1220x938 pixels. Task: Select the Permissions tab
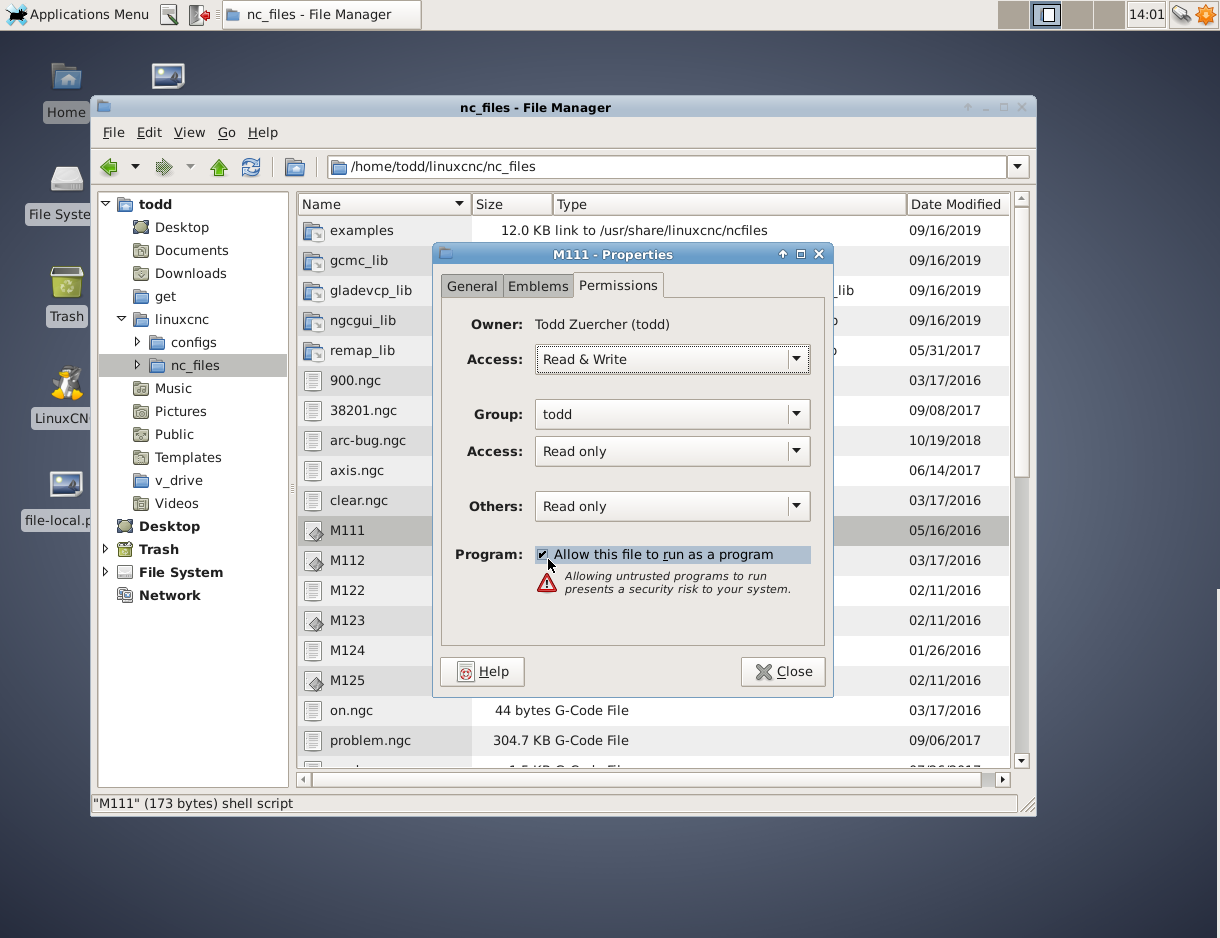point(618,285)
